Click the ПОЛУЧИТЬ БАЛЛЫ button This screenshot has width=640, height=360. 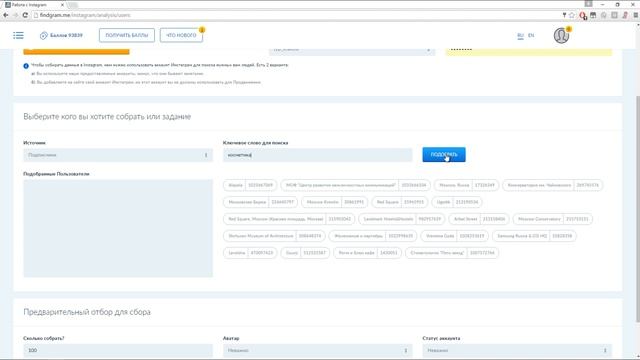(x=127, y=35)
